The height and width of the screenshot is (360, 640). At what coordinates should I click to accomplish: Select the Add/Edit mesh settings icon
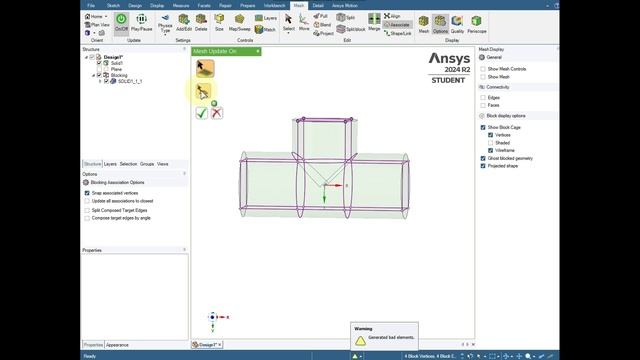tap(184, 22)
